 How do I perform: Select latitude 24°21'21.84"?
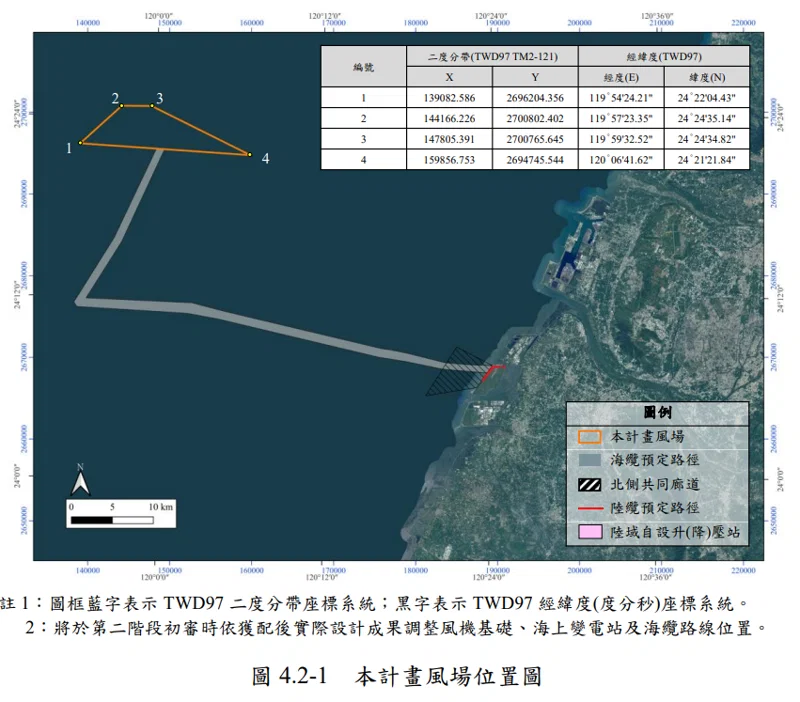click(707, 160)
